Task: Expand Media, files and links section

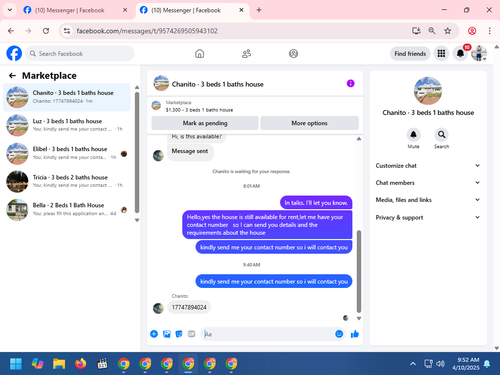Action: pos(428,200)
